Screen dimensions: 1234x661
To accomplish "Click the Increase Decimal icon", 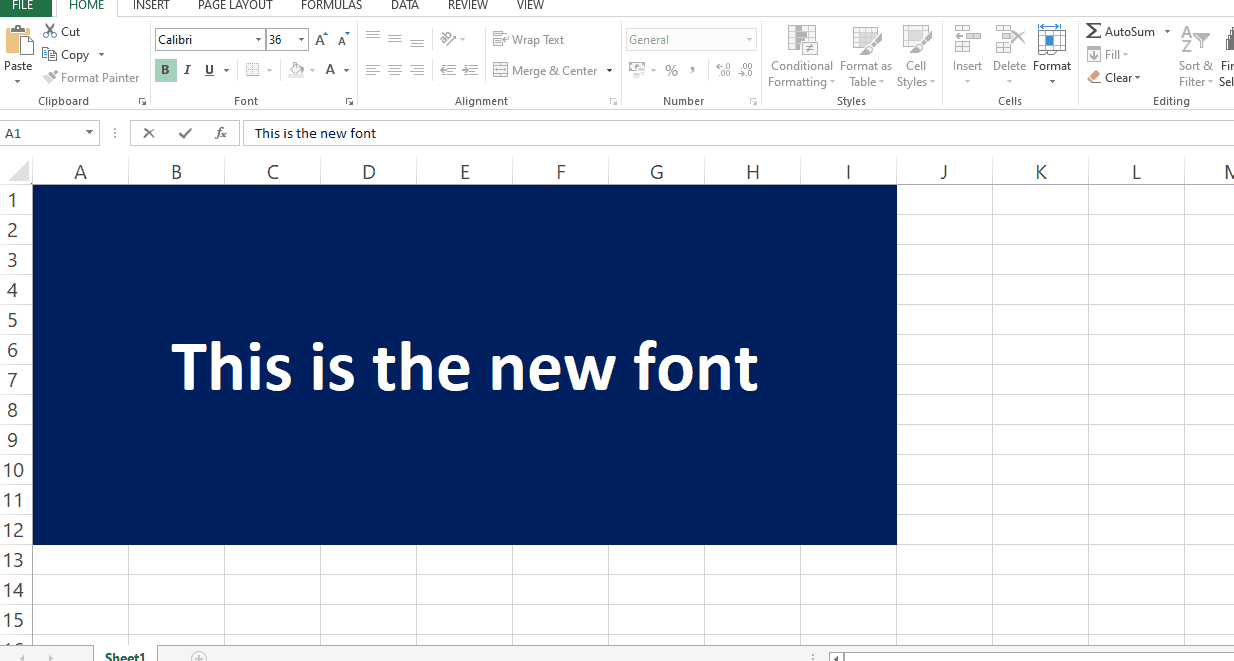I will click(722, 70).
